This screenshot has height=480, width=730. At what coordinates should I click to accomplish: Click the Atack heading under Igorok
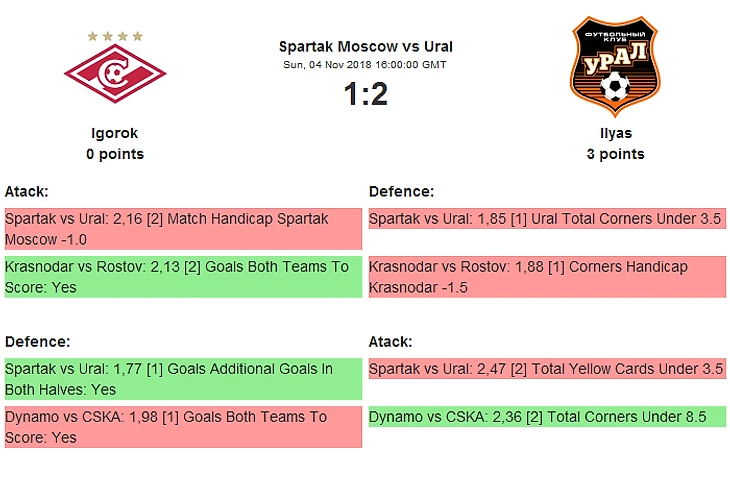coord(27,191)
